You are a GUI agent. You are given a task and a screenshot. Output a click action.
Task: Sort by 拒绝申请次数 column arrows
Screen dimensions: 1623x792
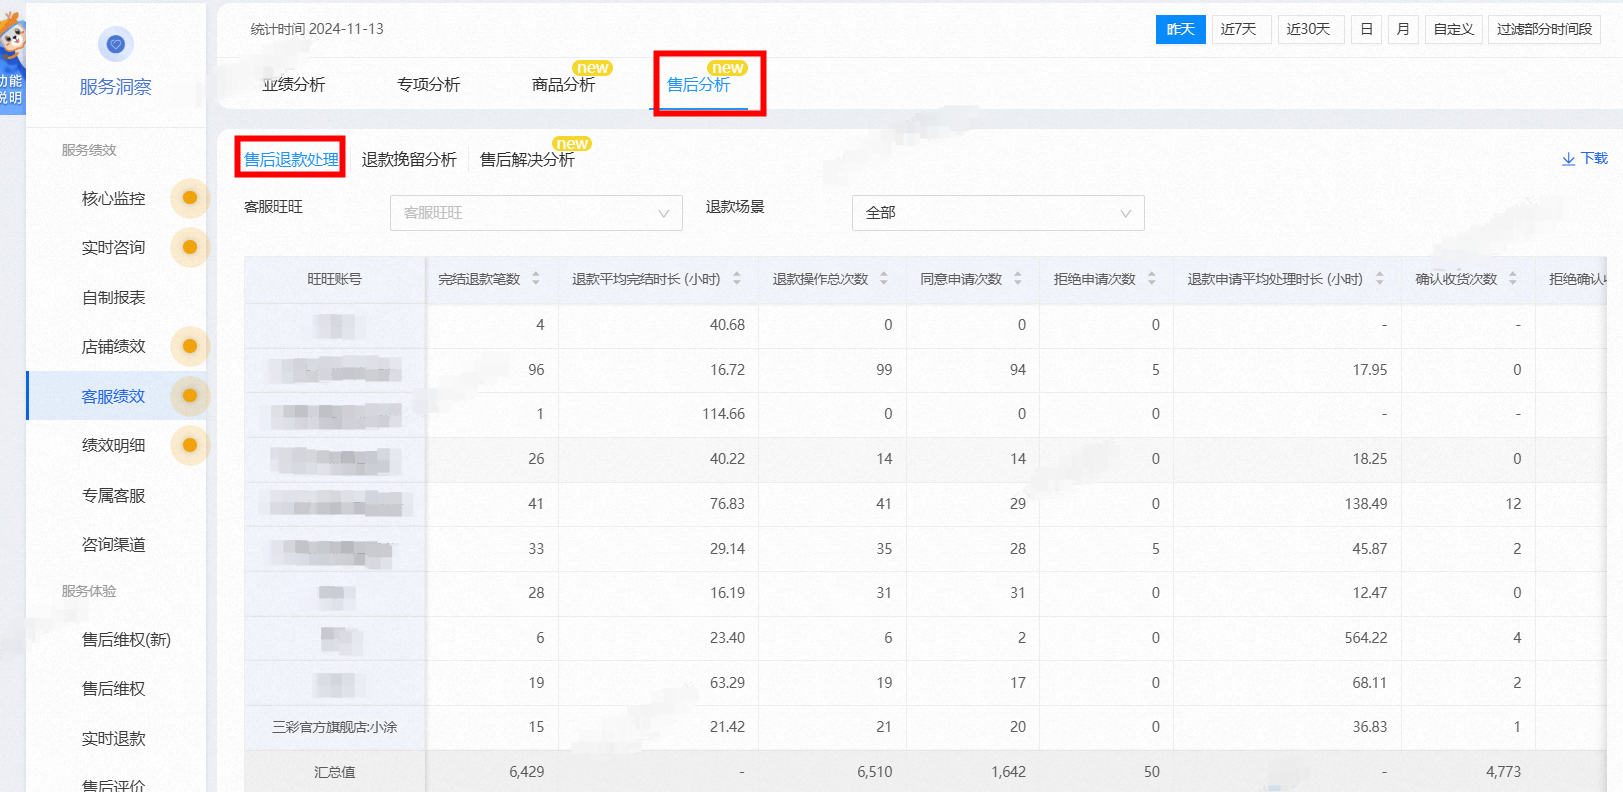pyautogui.click(x=1152, y=279)
